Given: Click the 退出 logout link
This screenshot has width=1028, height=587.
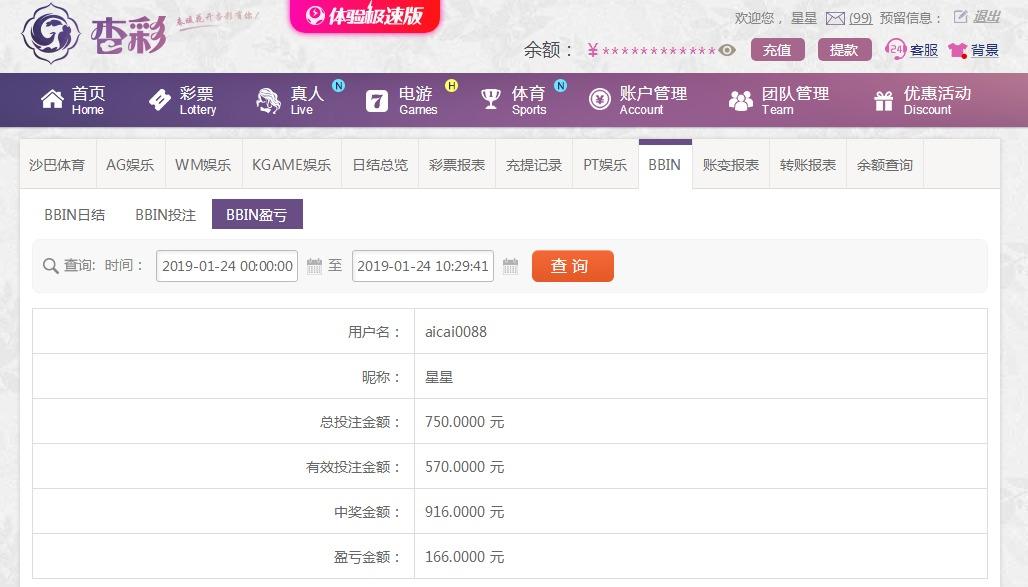Looking at the screenshot, I should [987, 17].
